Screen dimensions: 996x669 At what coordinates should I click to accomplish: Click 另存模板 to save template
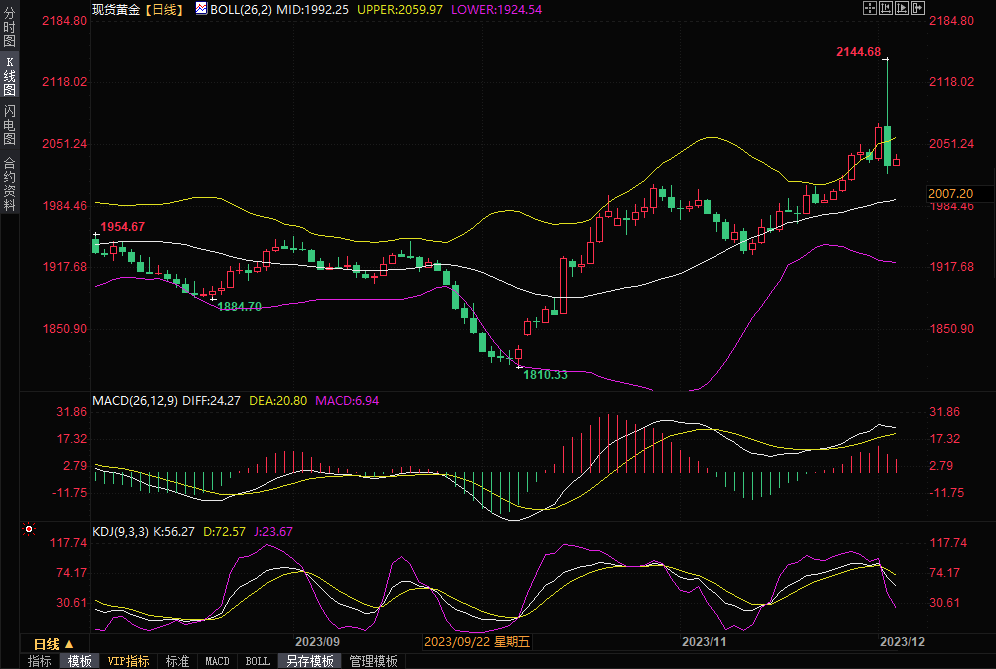click(x=309, y=661)
